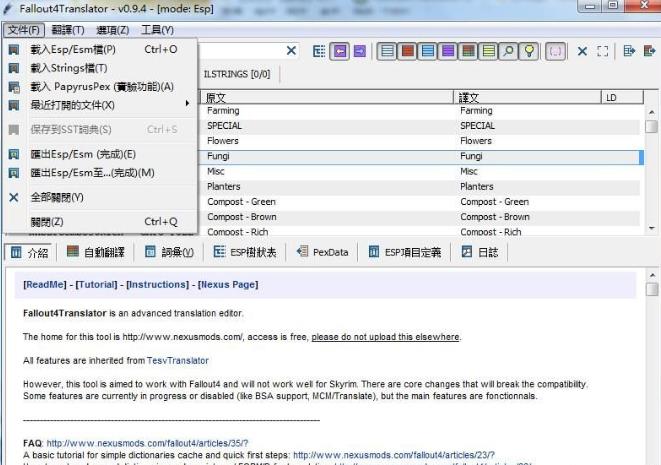Clear the search field with X icon

[x=291, y=51]
